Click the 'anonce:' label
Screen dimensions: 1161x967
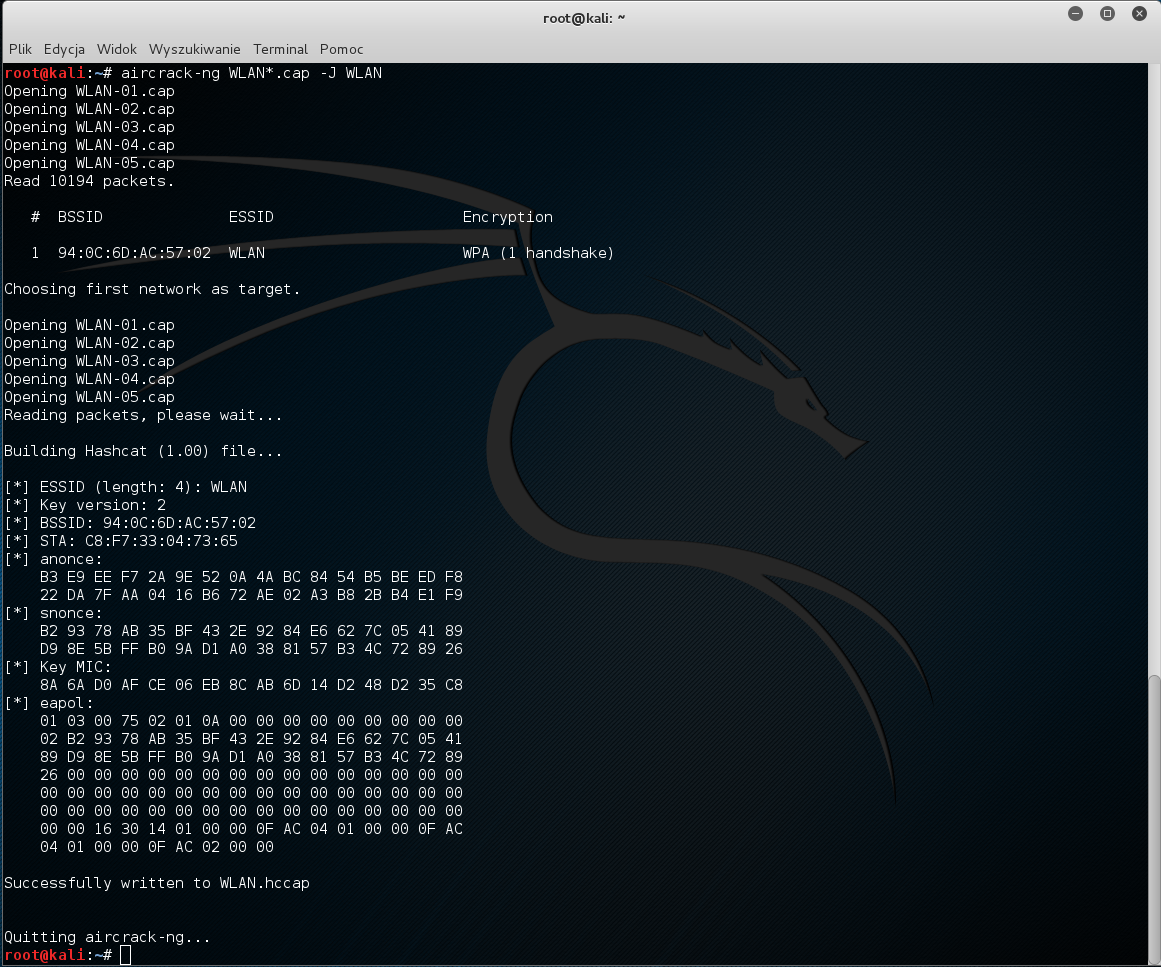[x=71, y=559]
